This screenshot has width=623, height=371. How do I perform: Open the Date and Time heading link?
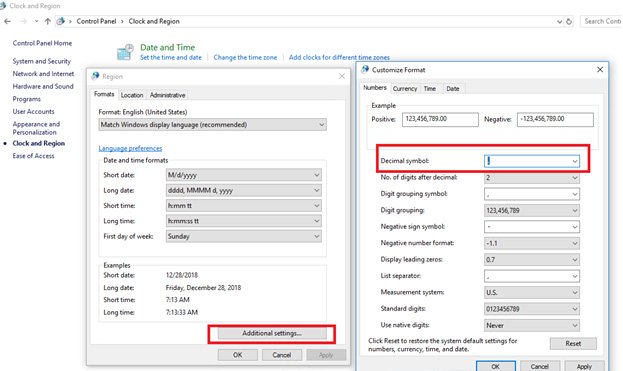(x=167, y=47)
